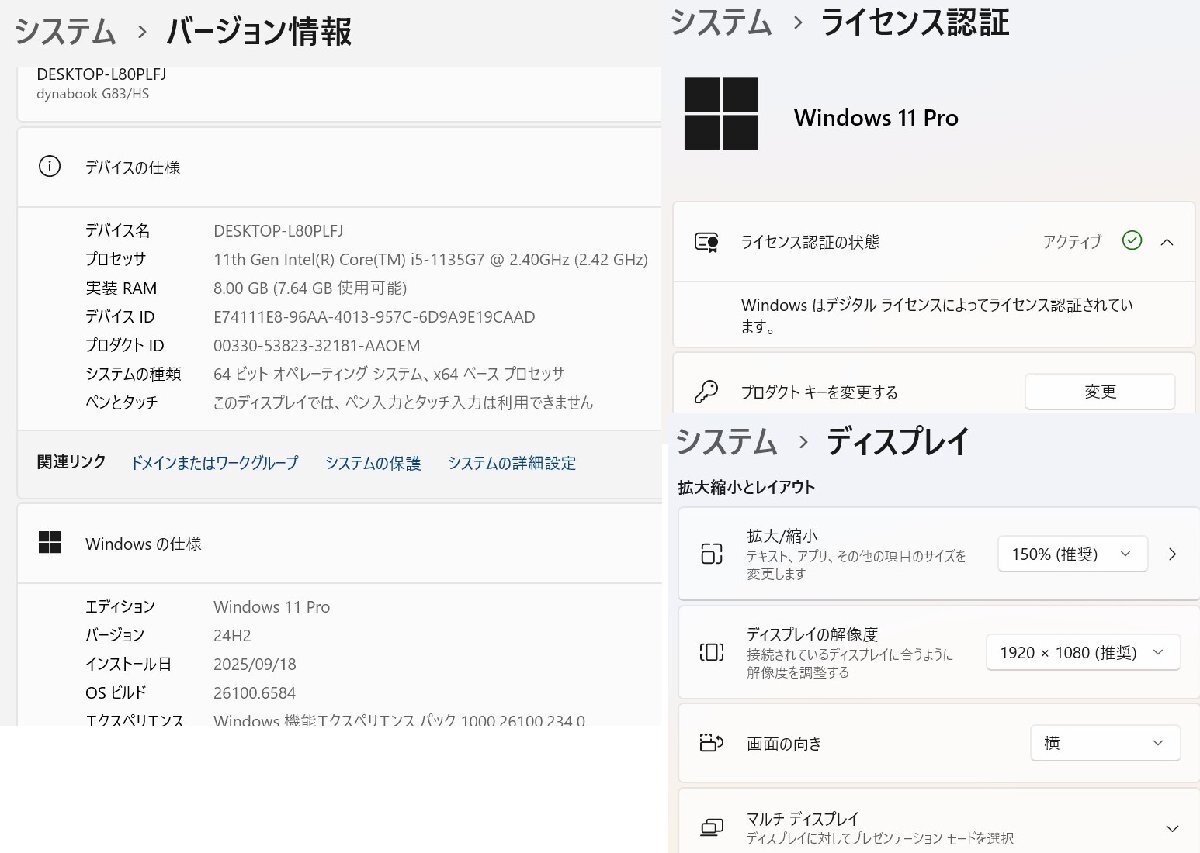This screenshot has width=1200, height=853.
Task: Go back to システム from バージョン情報
Action: 66,31
